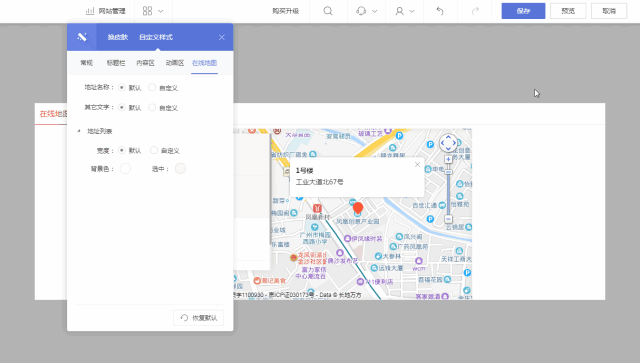The image size is (640, 363).
Task: Click the map zoom slider track
Action: click(448, 192)
